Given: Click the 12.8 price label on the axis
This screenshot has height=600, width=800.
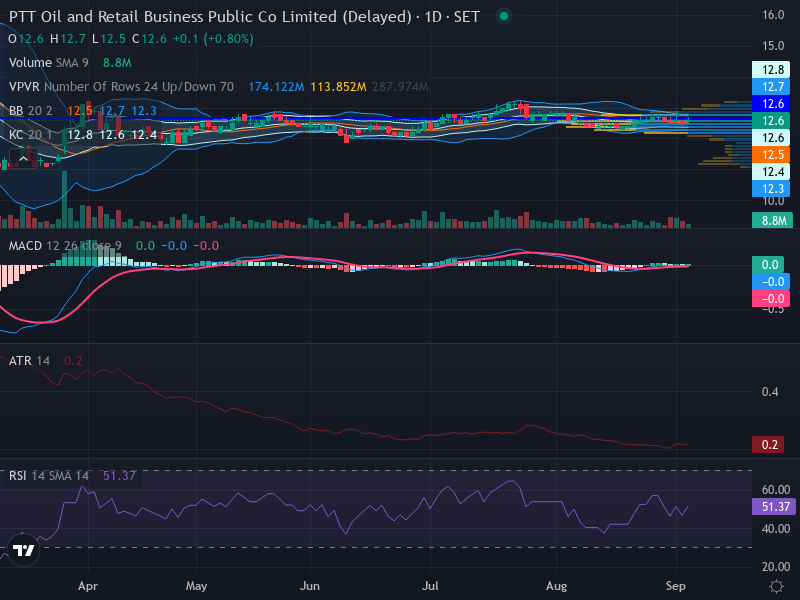Looking at the screenshot, I should pyautogui.click(x=771, y=69).
